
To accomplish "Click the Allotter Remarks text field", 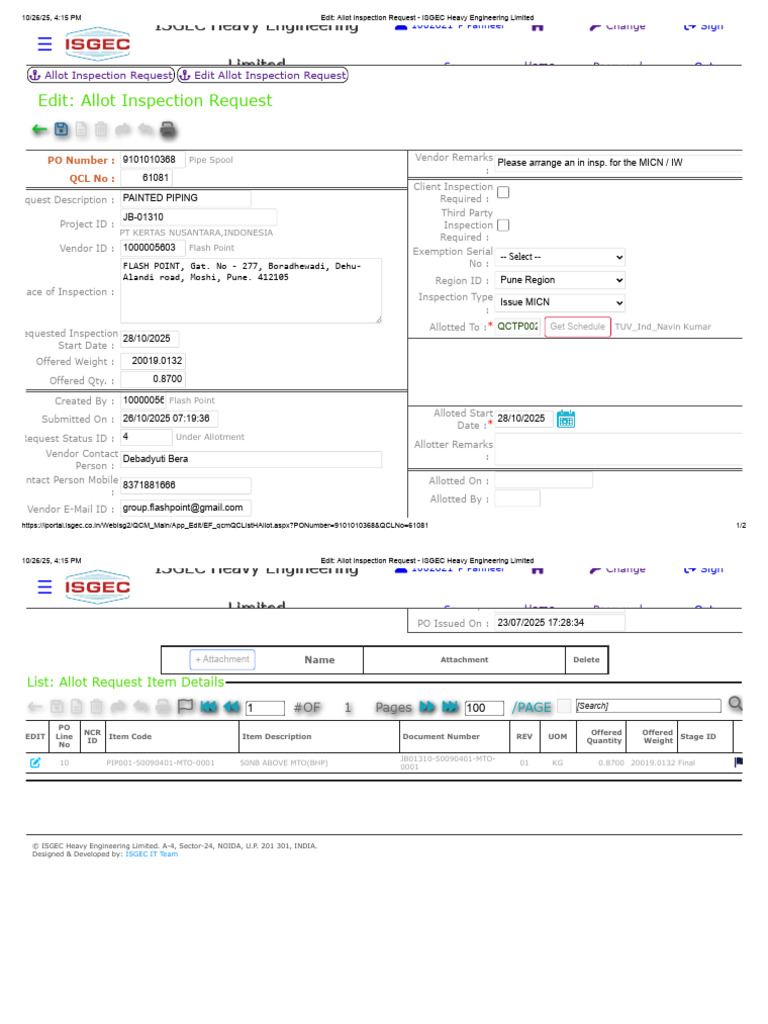I will coord(618,450).
